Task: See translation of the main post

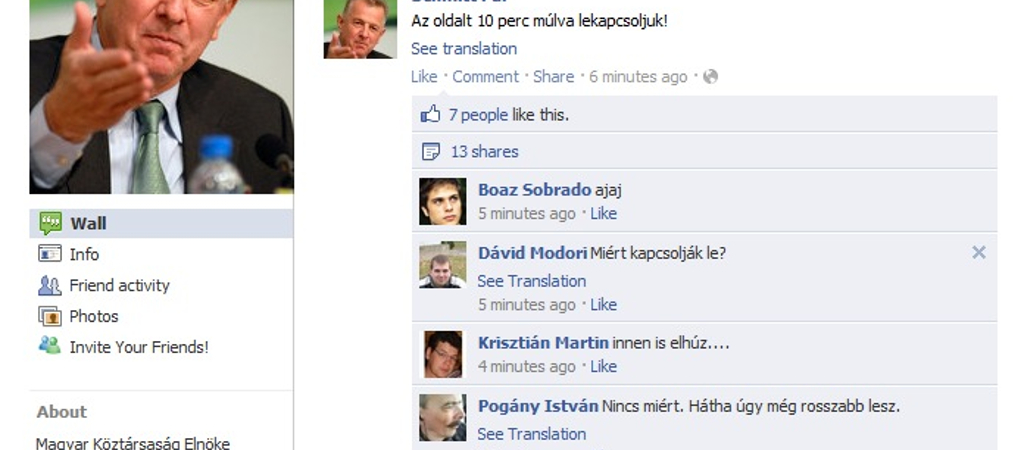Action: pyautogui.click(x=464, y=49)
